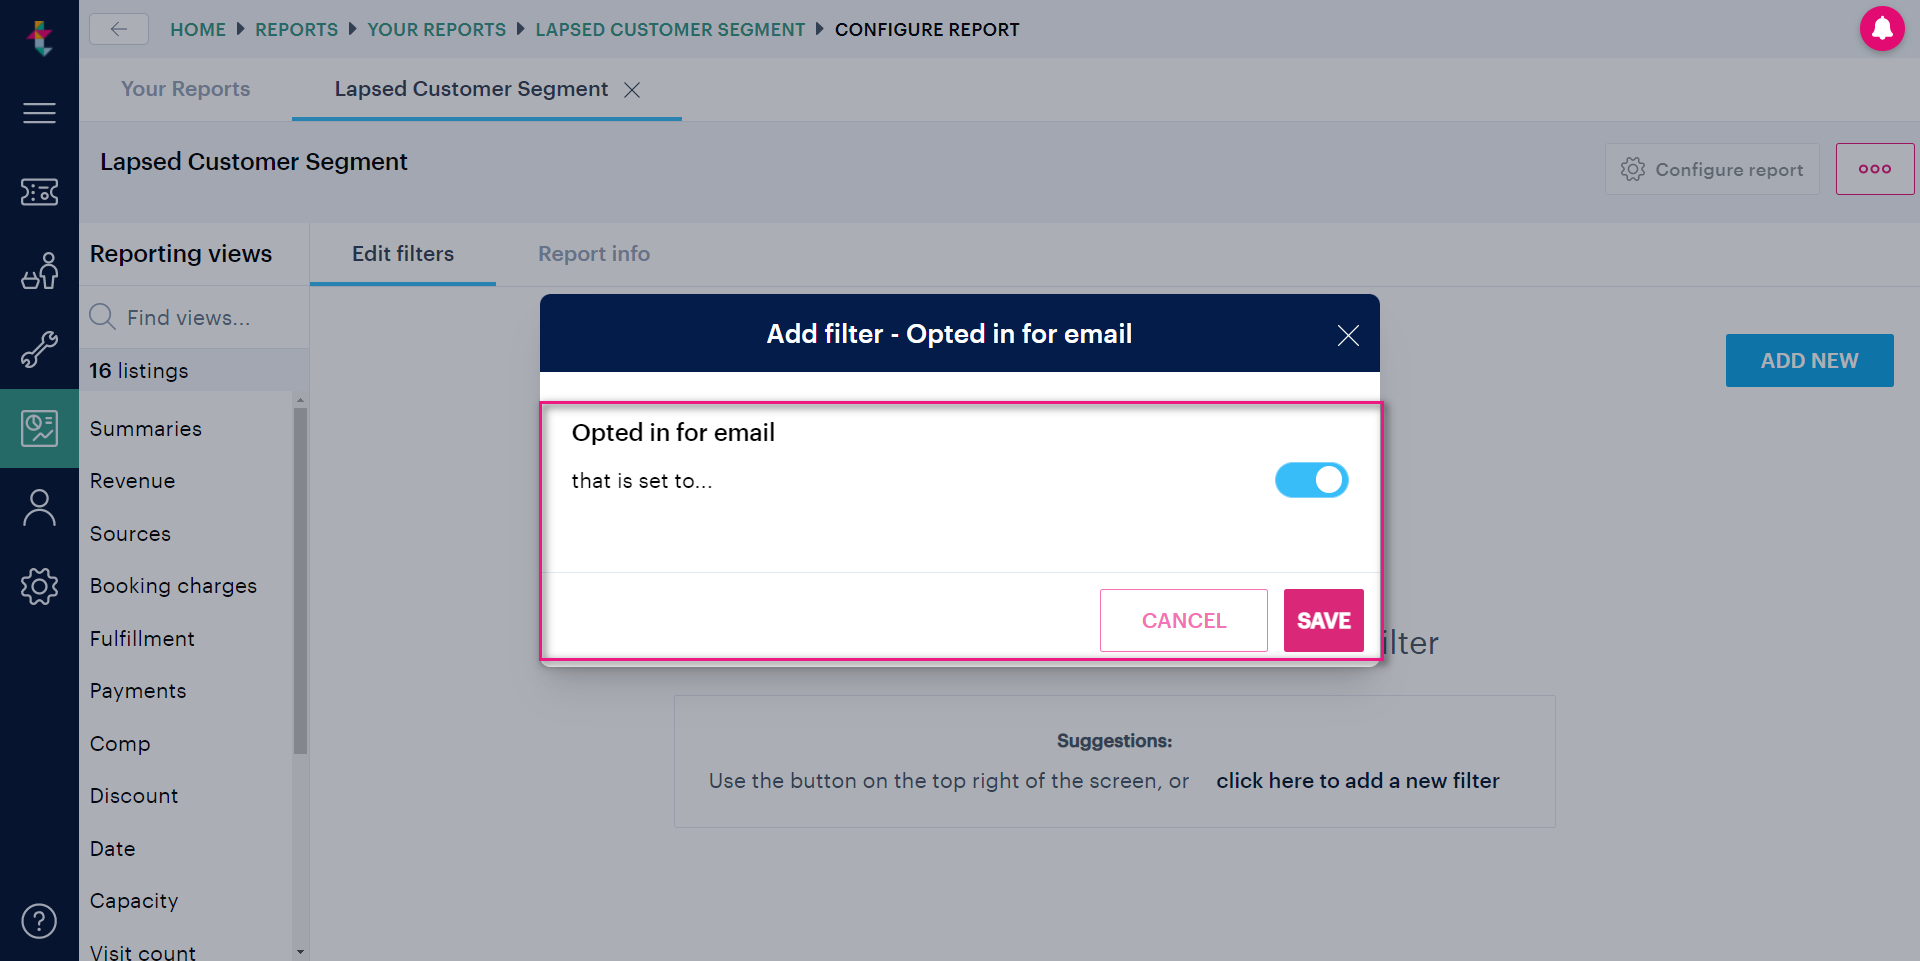This screenshot has height=961, width=1920.
Task: Open the hamburger navigation menu
Action: click(39, 113)
